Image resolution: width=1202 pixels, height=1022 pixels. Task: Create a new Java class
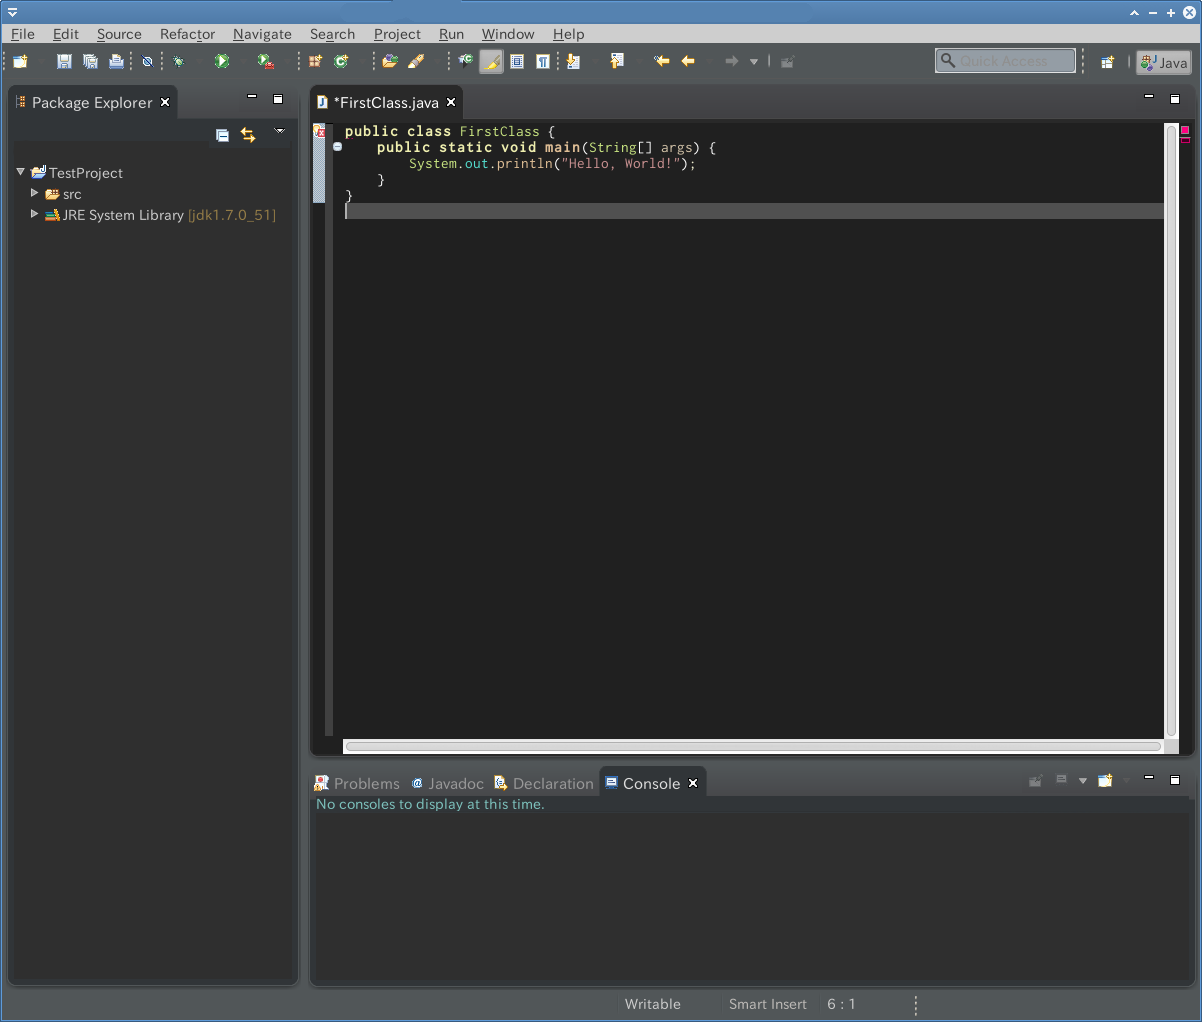coord(340,61)
